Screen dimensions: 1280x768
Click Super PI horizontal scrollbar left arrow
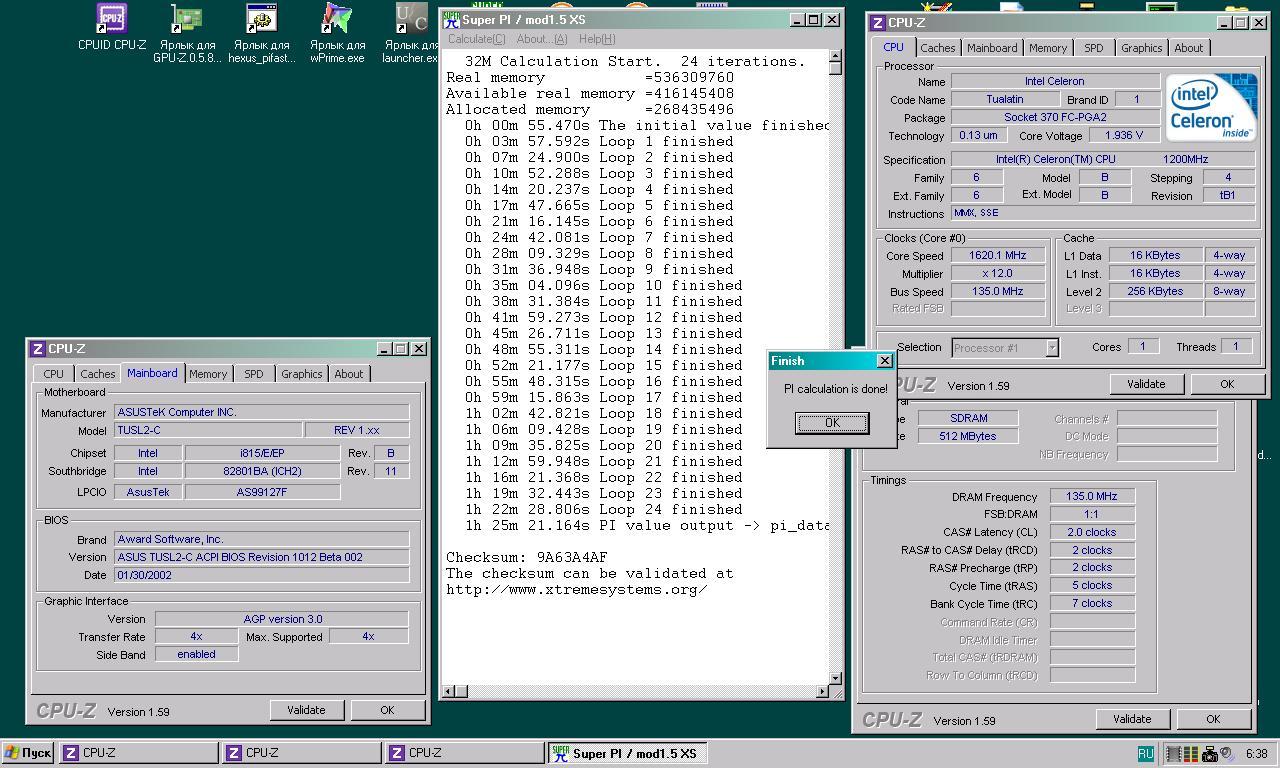coord(449,691)
